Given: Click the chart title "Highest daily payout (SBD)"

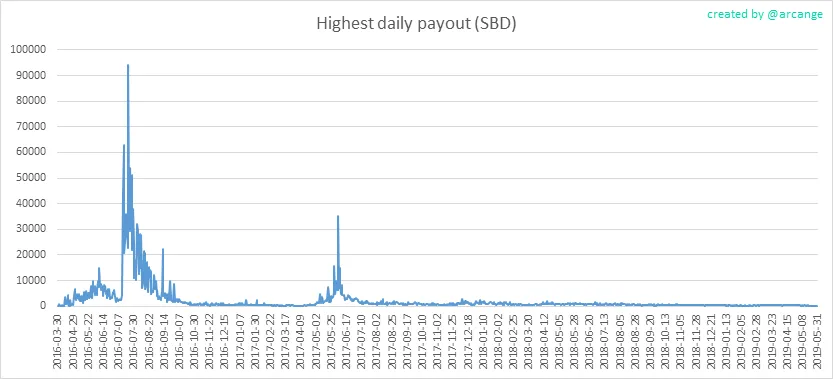Looking at the screenshot, I should [416, 24].
